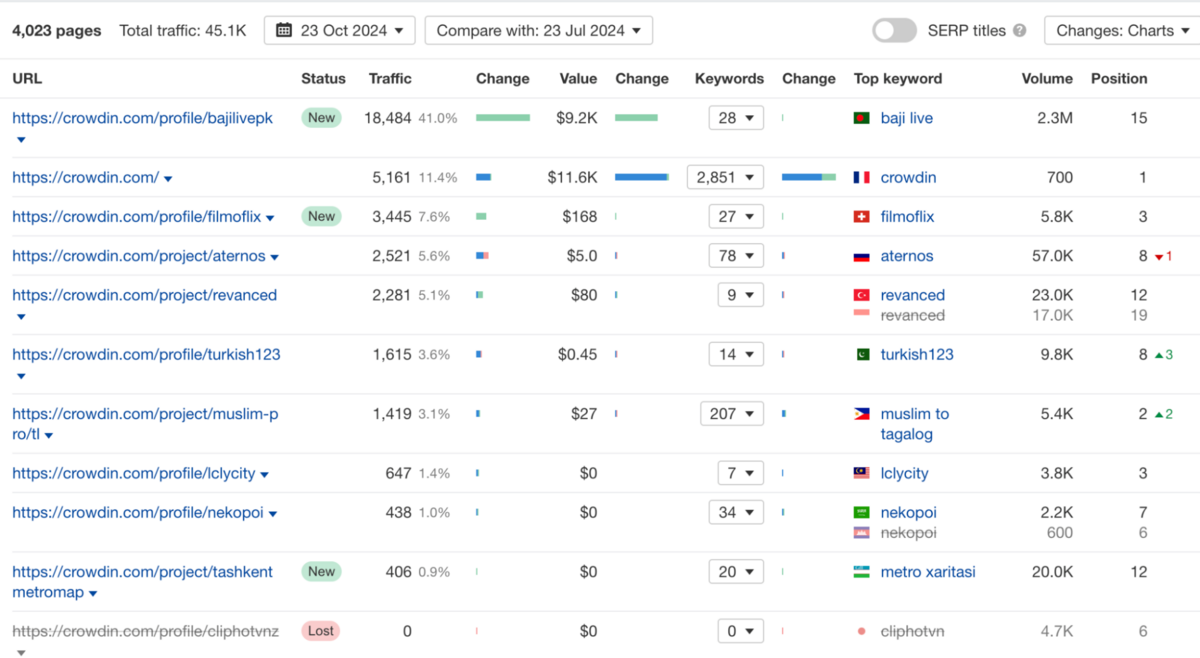Click the calendar icon beside 23 Oct 2024

coord(284,31)
